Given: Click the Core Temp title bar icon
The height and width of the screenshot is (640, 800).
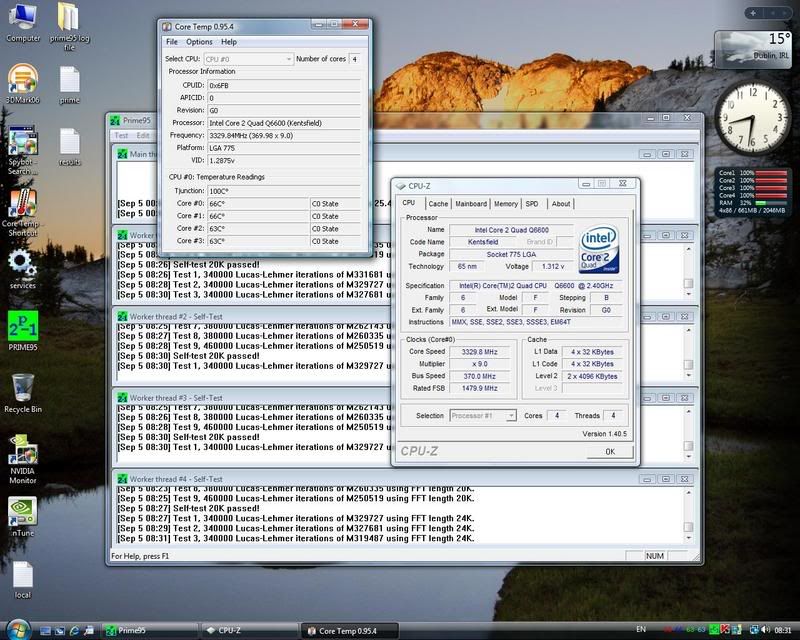Looking at the screenshot, I should coord(167,27).
